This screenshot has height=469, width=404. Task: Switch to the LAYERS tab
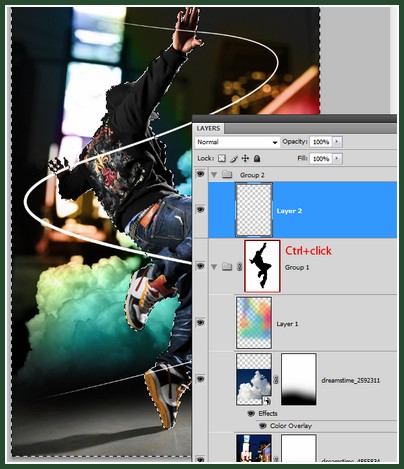tap(208, 129)
